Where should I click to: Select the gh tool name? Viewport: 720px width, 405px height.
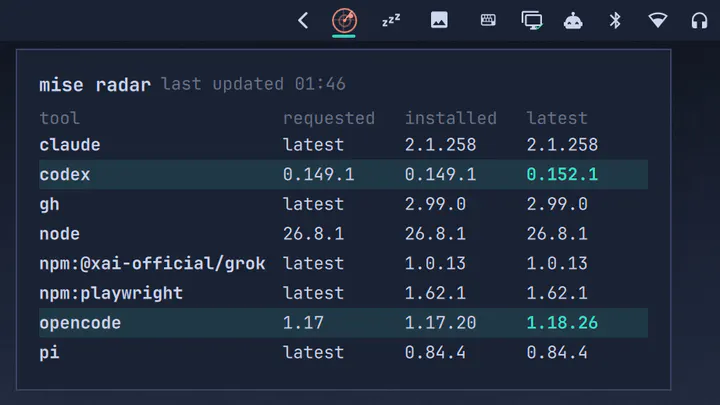tap(50, 204)
